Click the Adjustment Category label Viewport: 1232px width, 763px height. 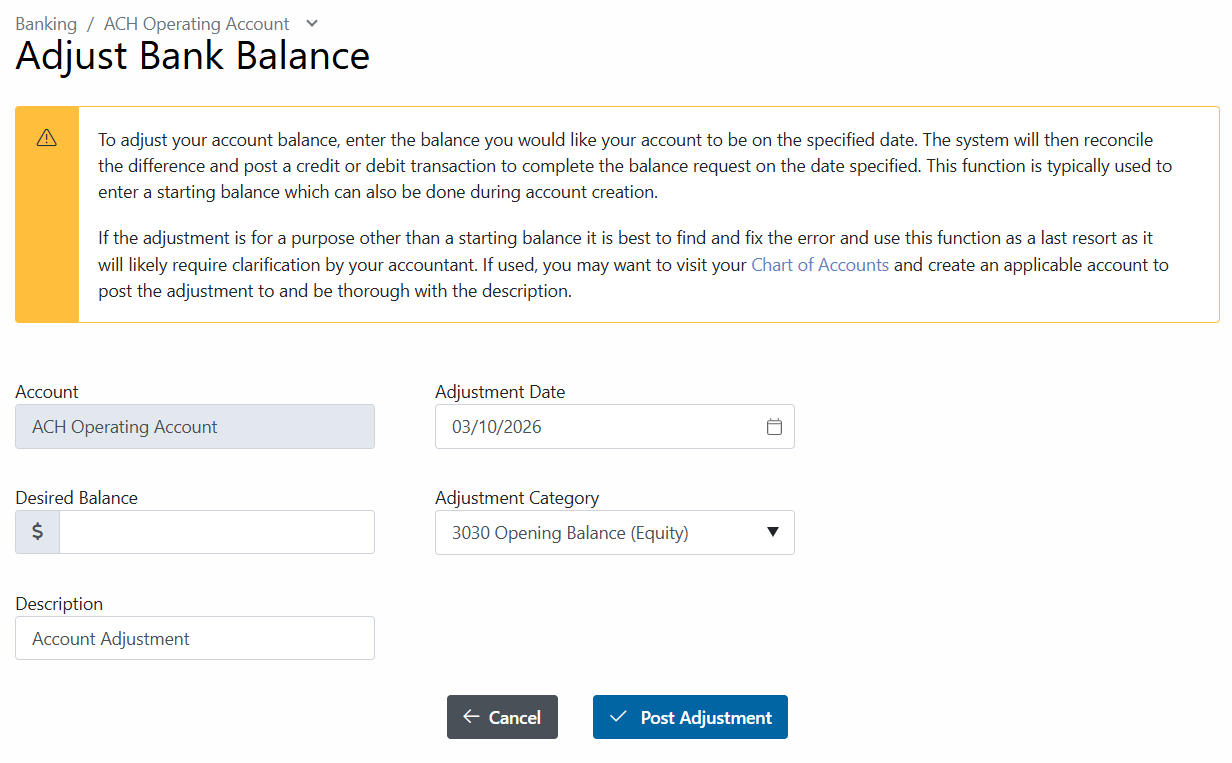pyautogui.click(x=517, y=498)
